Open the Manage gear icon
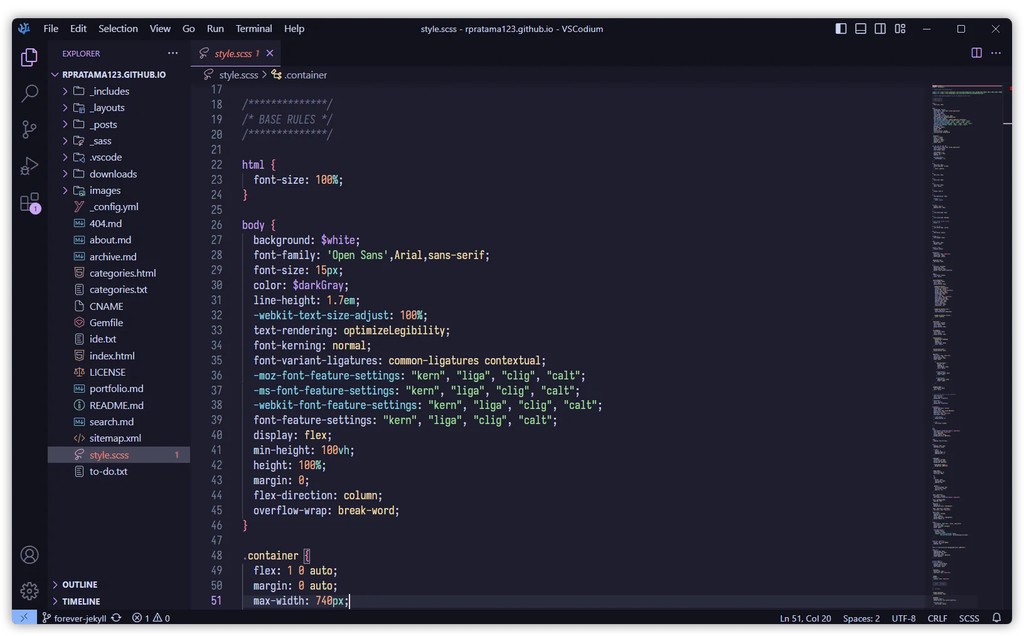Image resolution: width=1024 pixels, height=636 pixels. 29,590
